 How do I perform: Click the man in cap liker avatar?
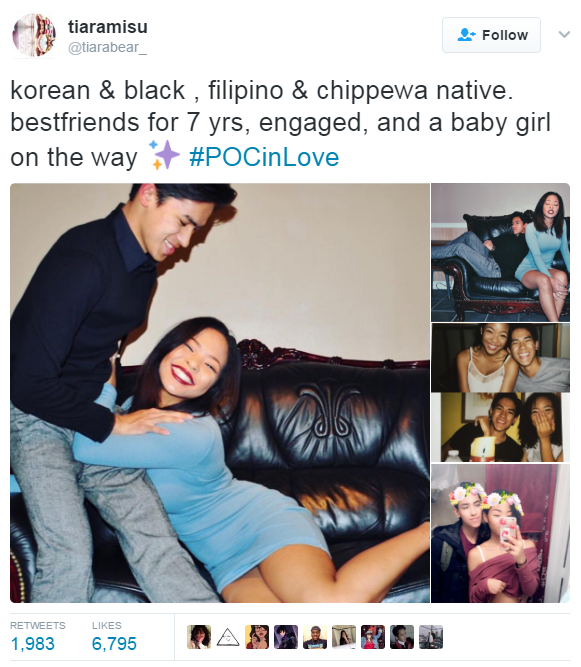pos(315,637)
